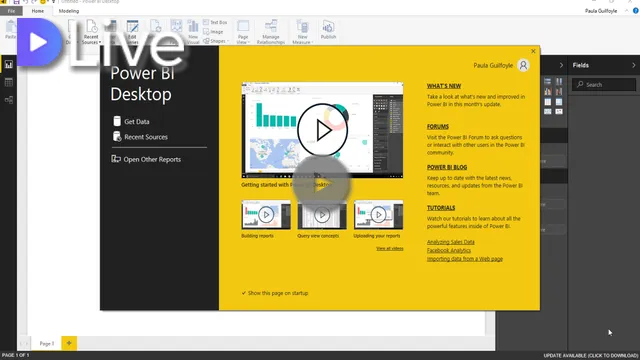Open the FORUMS link
Viewport: 640px width, 360px height.
(438, 127)
